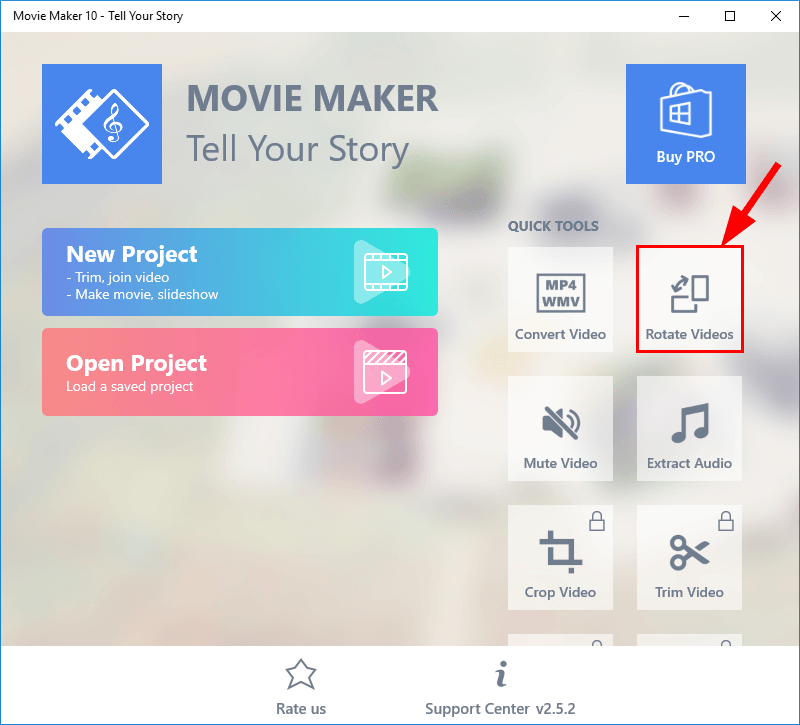Maximize the Movie Maker window
Viewport: 800px width, 725px height.
tap(730, 16)
